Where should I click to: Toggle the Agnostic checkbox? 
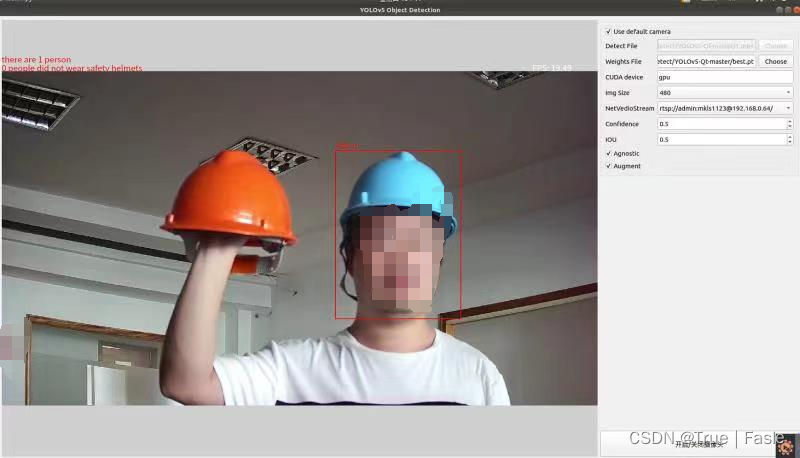click(608, 154)
